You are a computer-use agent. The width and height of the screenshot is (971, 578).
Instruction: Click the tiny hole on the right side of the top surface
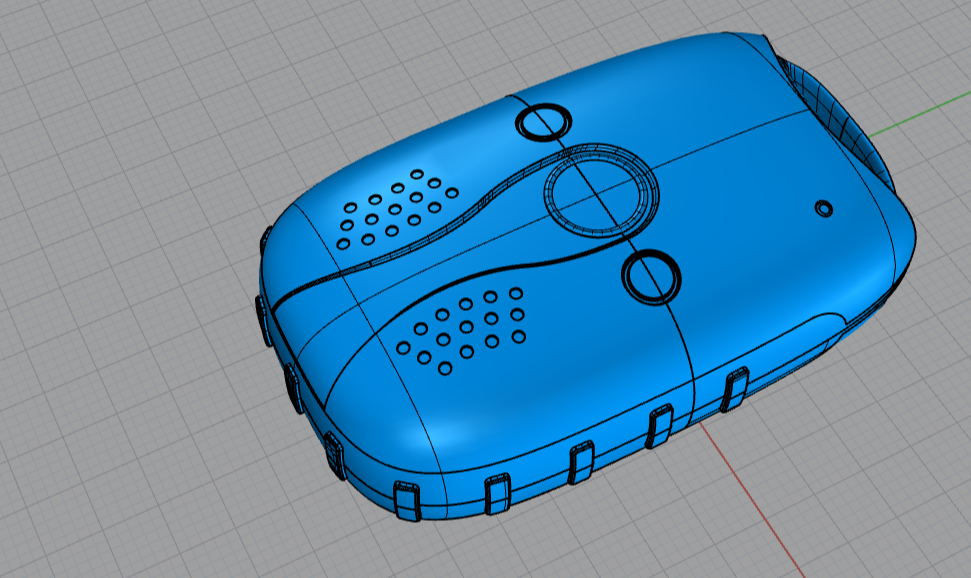coord(824,208)
